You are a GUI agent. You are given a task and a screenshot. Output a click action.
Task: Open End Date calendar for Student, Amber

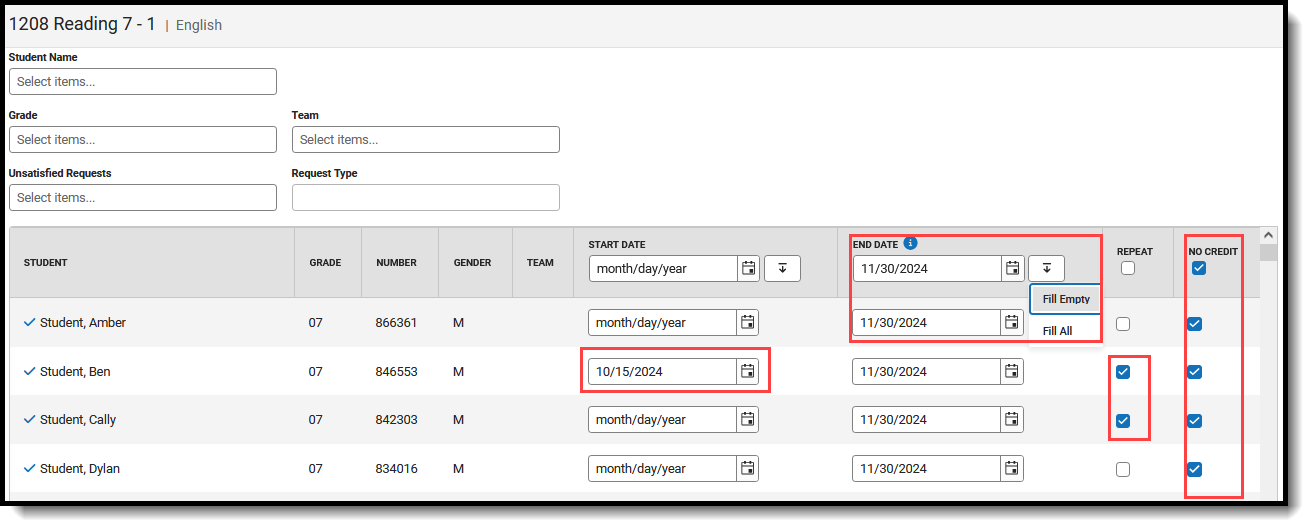point(1012,322)
